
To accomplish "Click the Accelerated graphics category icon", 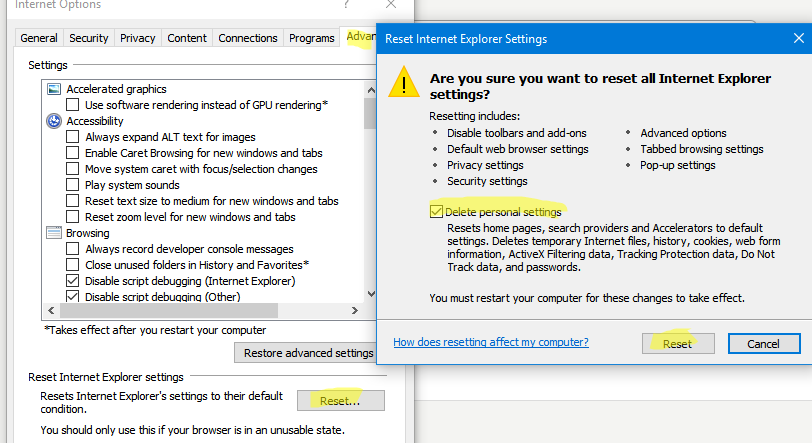I will pos(55,89).
